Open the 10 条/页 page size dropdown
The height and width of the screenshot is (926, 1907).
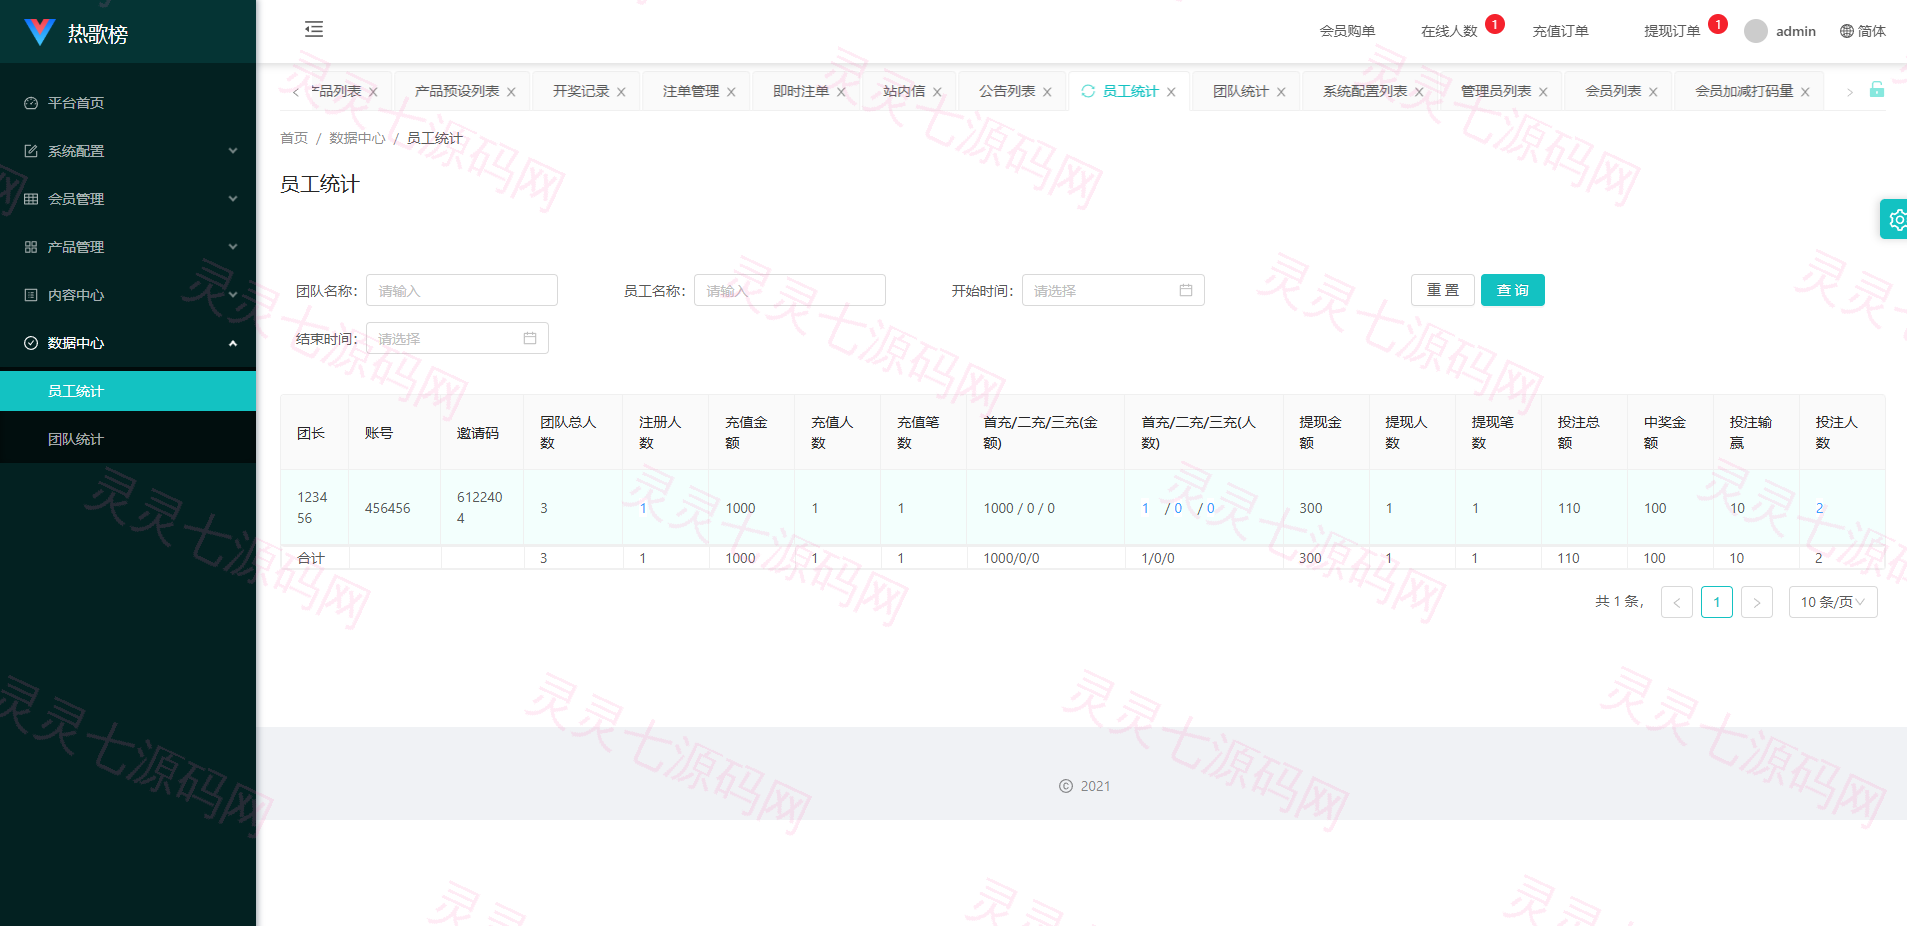[x=1833, y=602]
